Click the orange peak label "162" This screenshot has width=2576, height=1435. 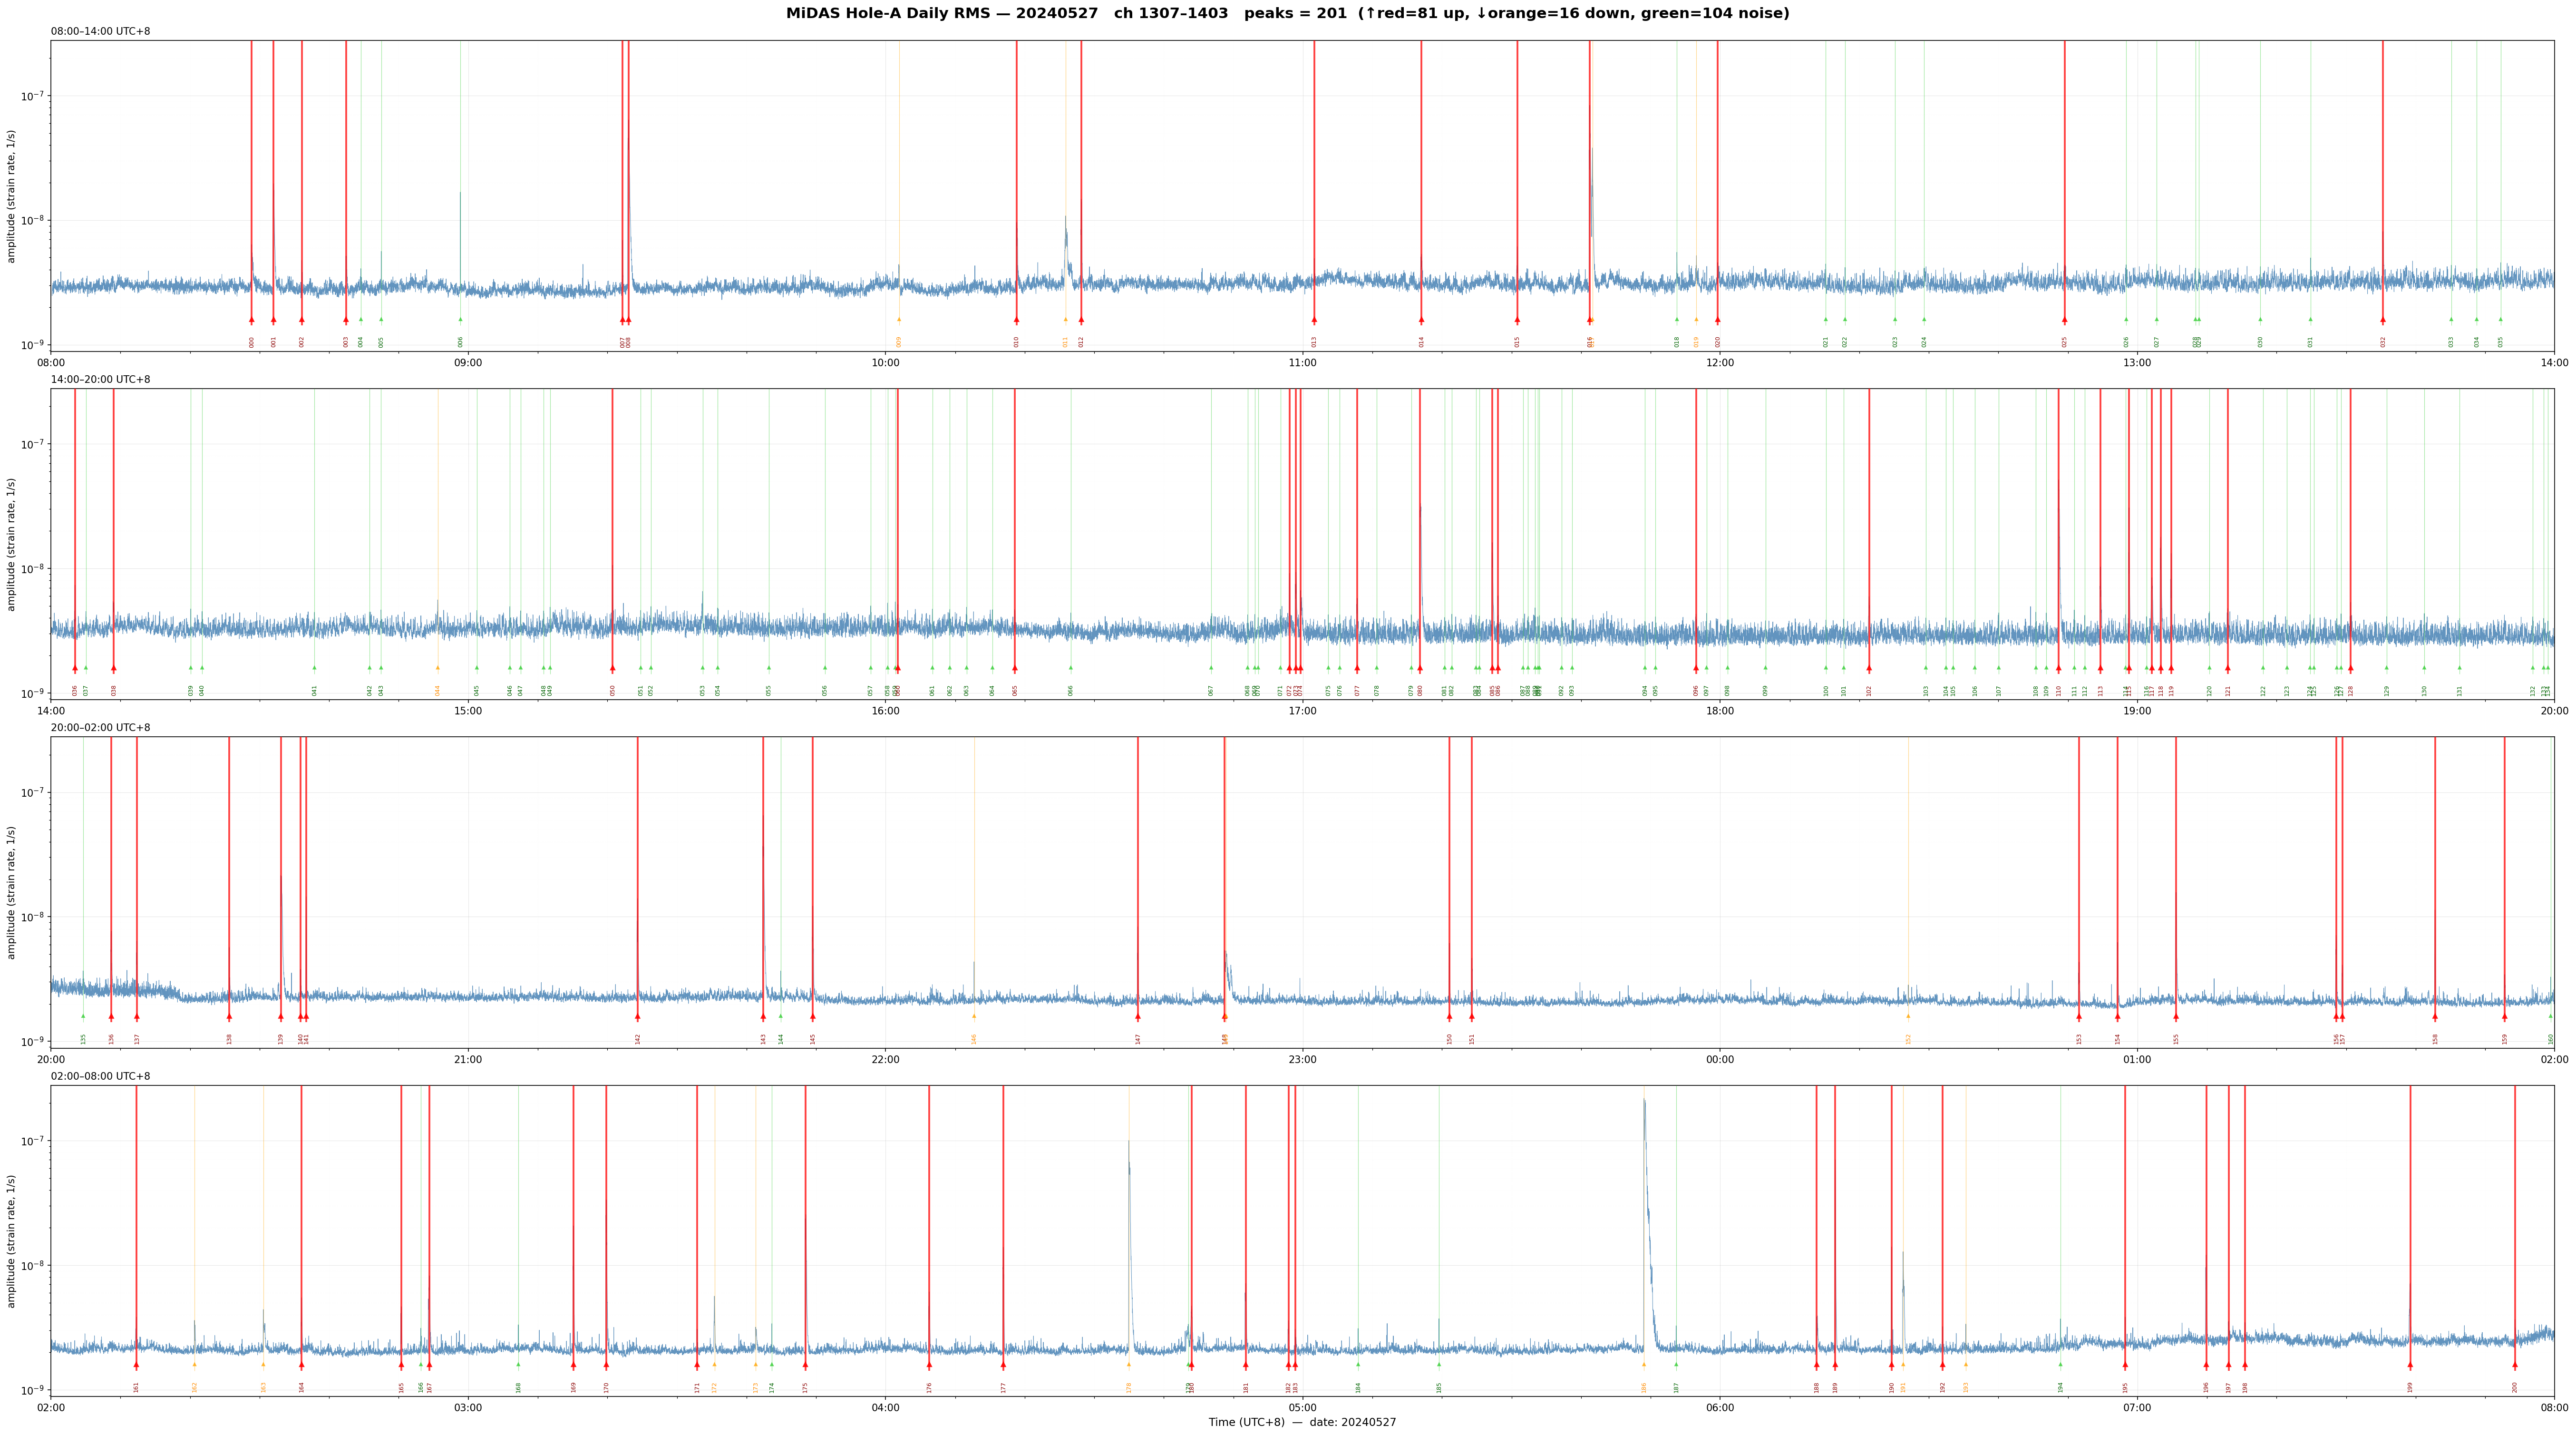point(195,1387)
